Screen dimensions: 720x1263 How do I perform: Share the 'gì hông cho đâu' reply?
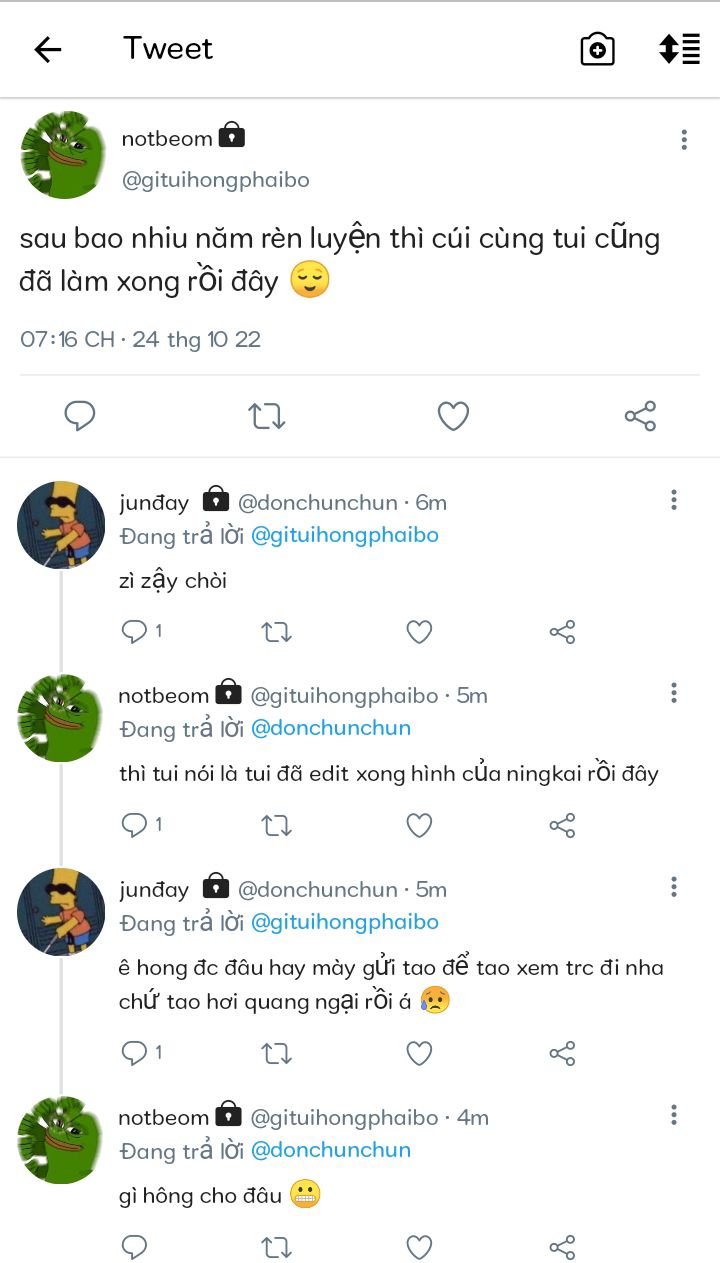562,1247
